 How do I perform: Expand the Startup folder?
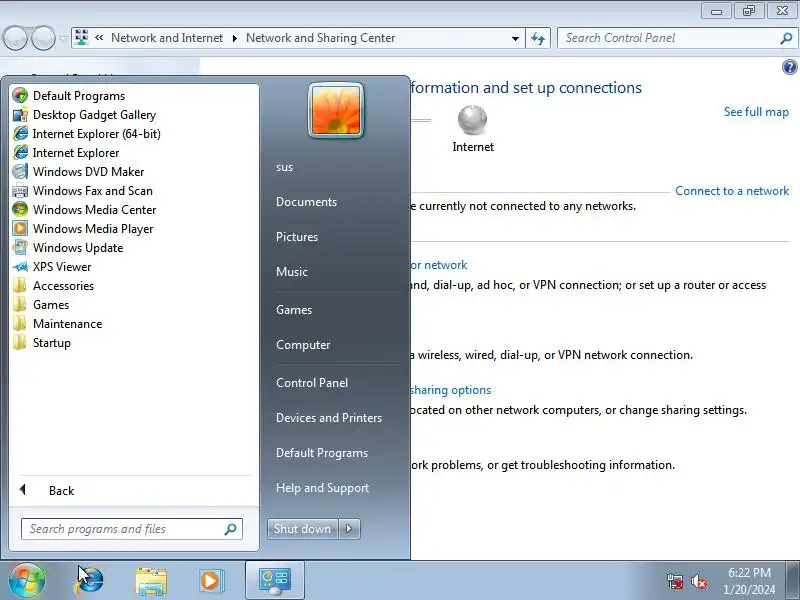42,343
